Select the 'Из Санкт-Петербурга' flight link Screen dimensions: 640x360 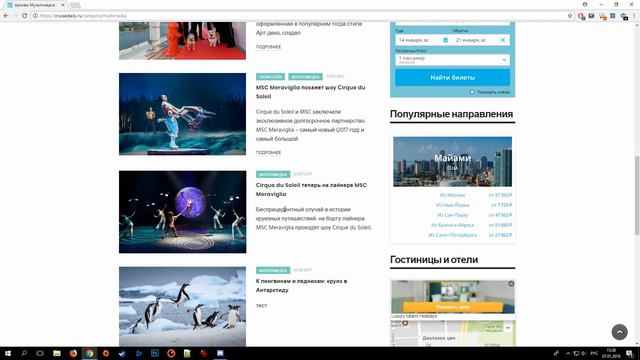pyautogui.click(x=452, y=235)
